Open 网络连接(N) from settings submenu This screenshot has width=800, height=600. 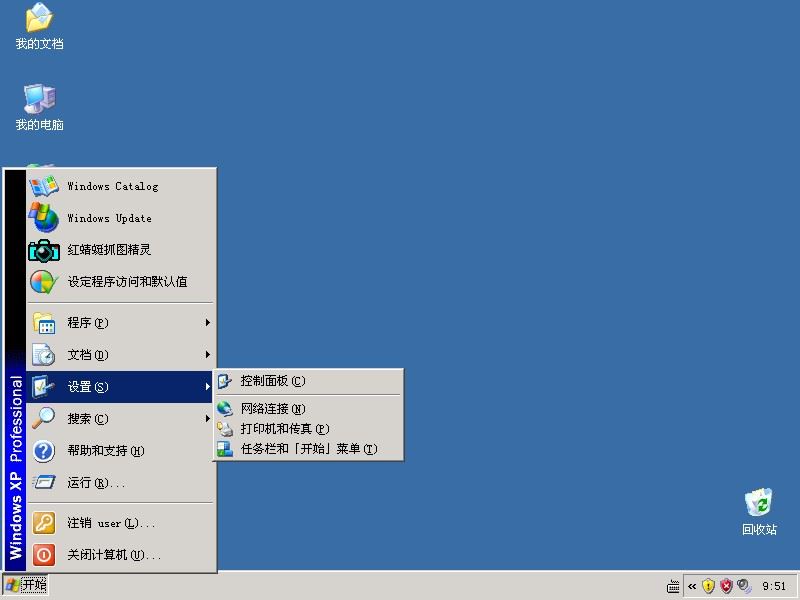[308, 409]
